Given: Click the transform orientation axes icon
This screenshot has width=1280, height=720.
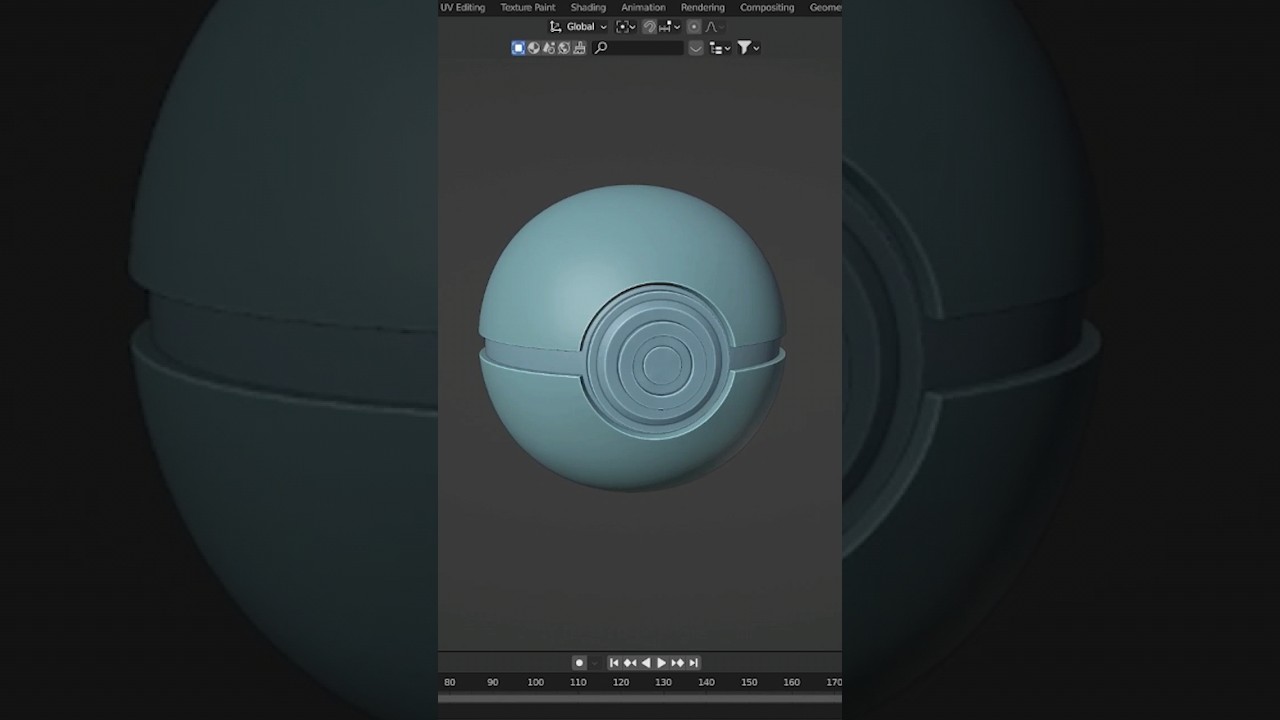Looking at the screenshot, I should coord(556,27).
